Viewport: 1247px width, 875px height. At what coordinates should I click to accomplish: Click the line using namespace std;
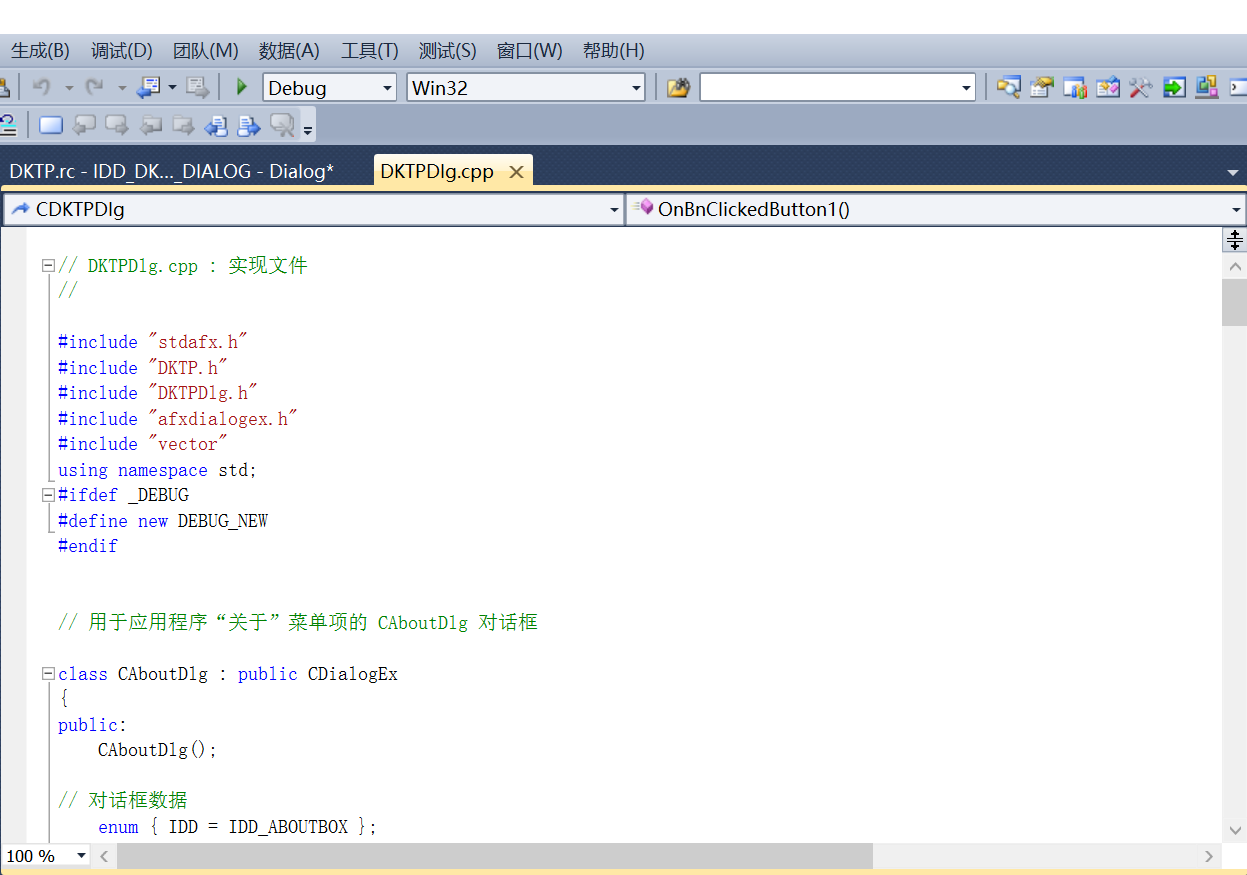158,470
